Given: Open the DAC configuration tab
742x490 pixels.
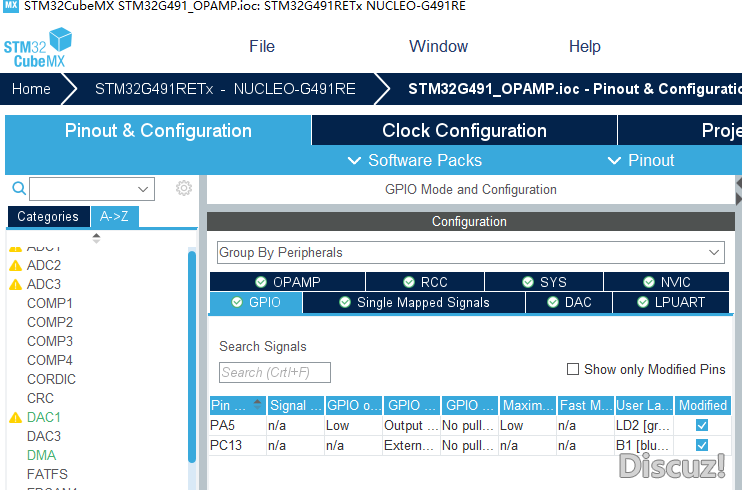Looking at the screenshot, I should click(569, 303).
